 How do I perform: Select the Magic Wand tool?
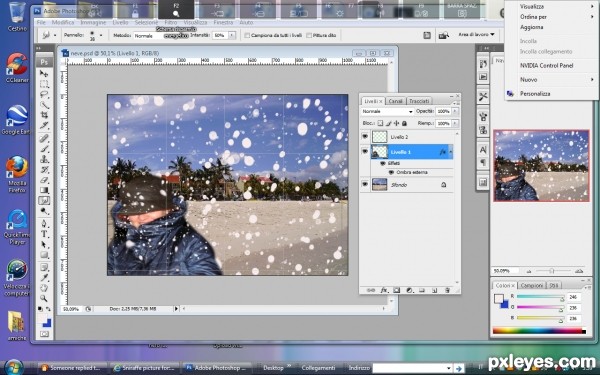coord(44,104)
